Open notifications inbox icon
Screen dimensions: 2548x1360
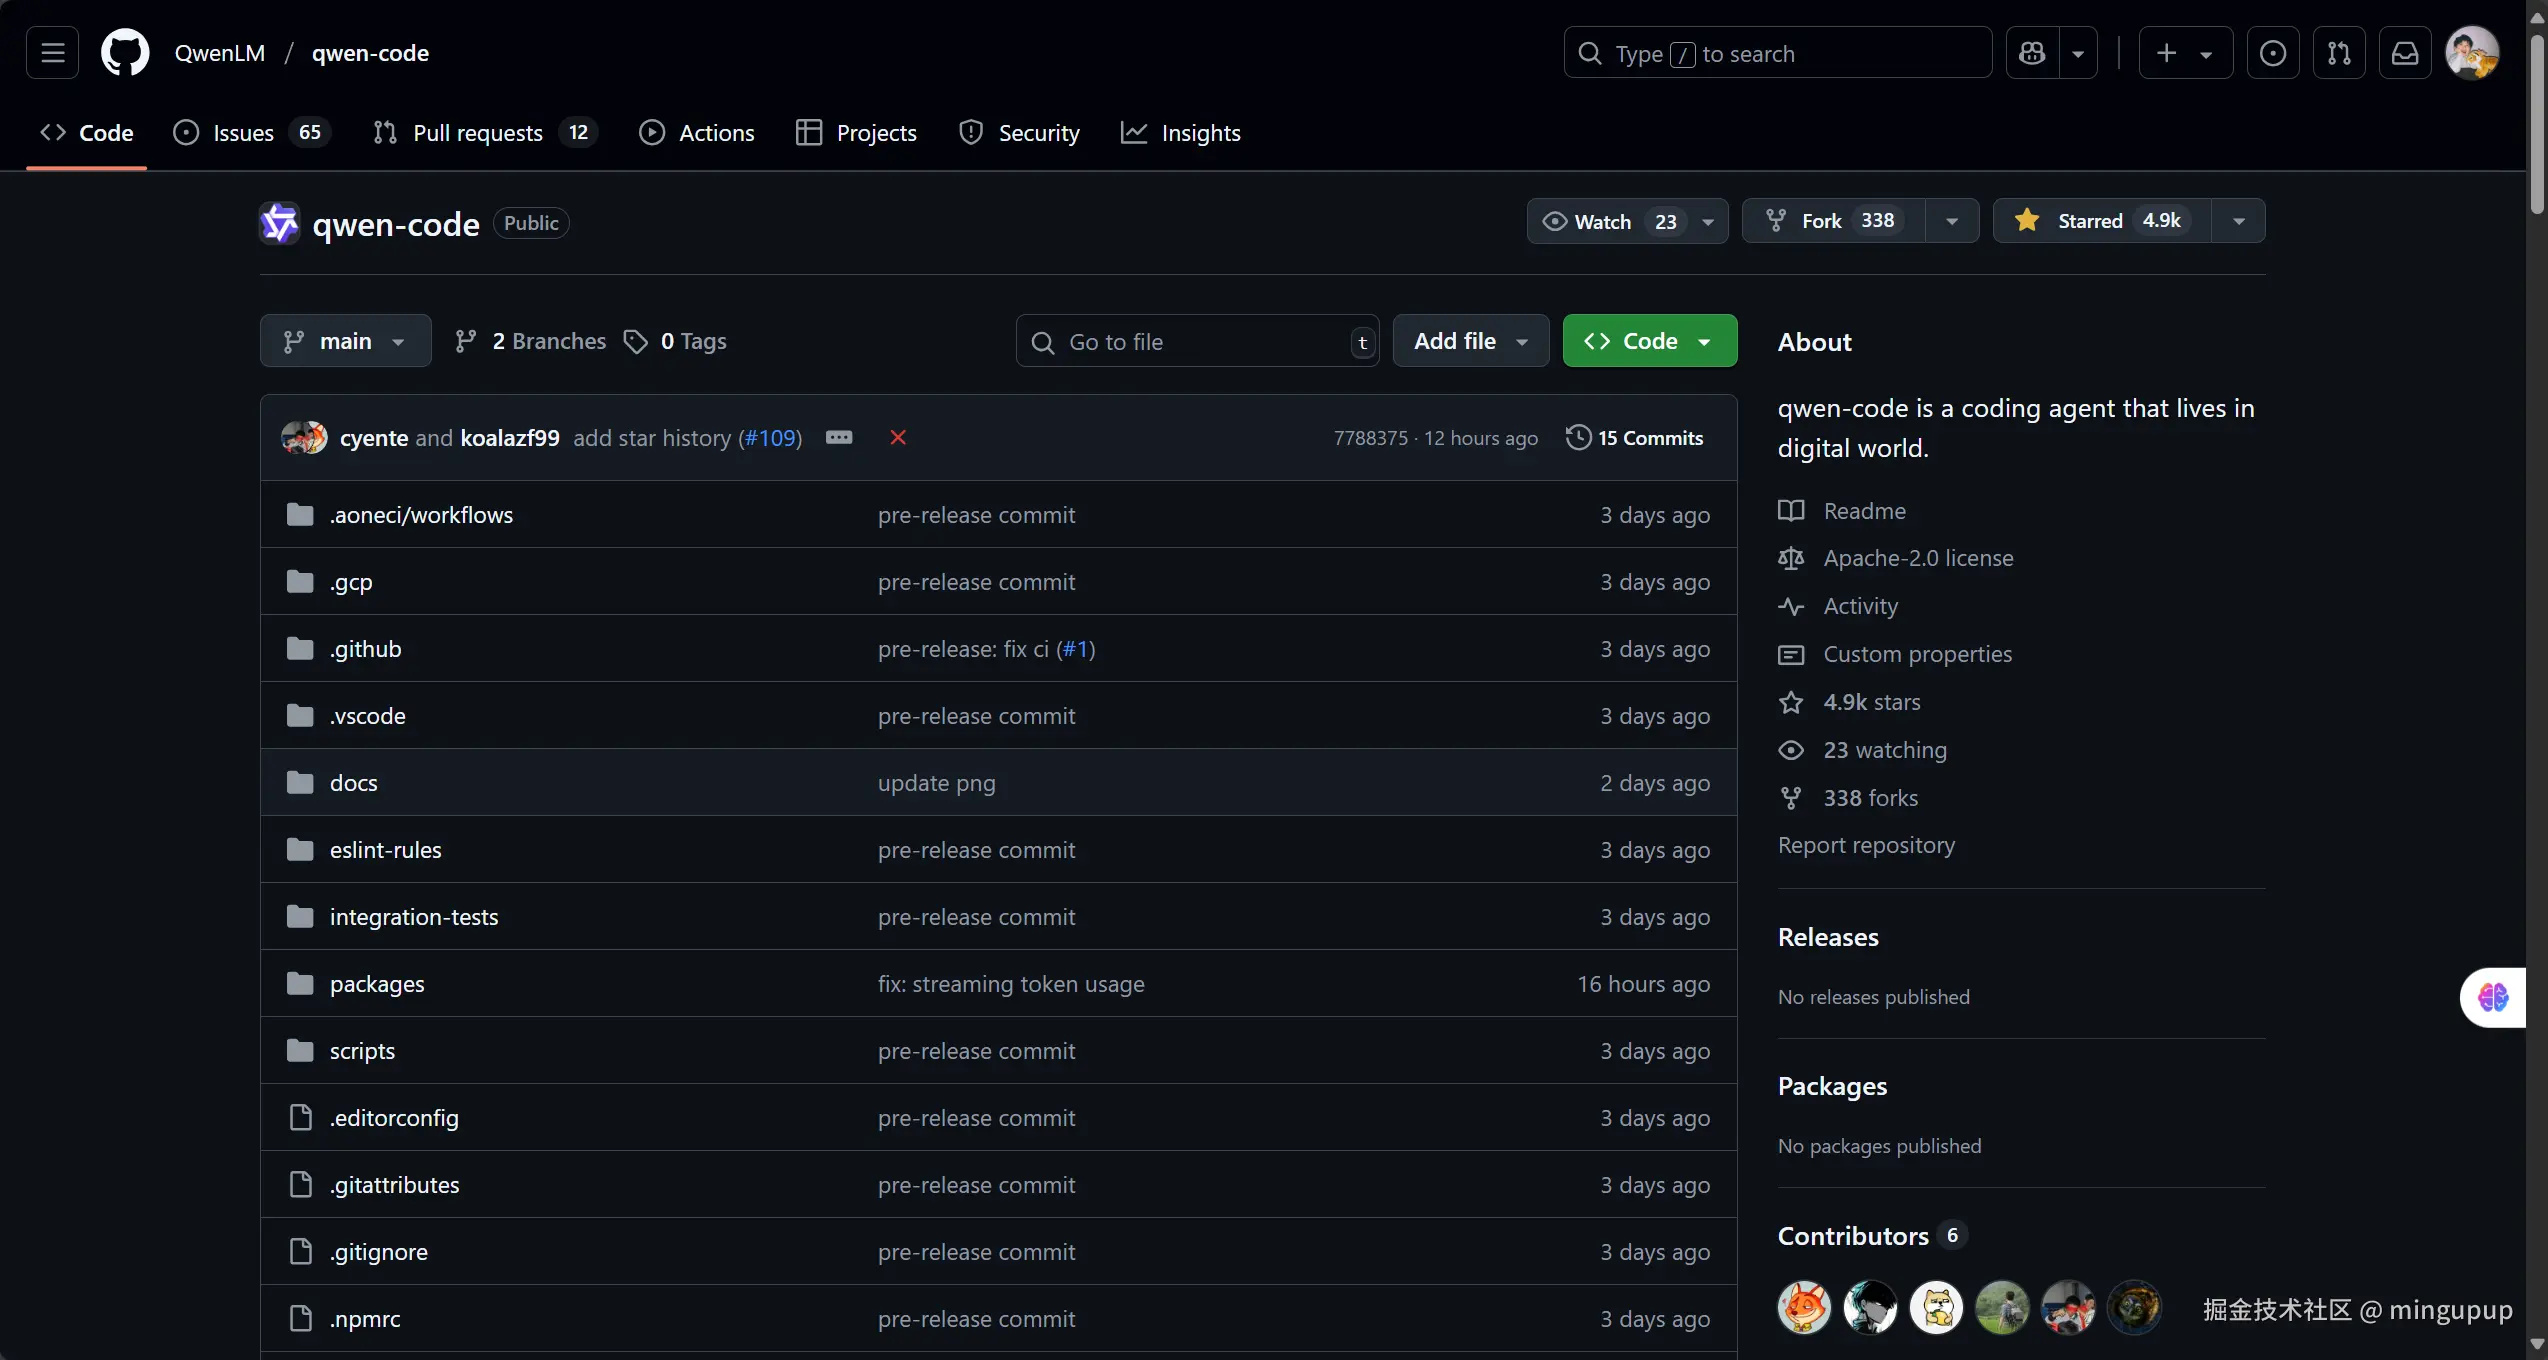point(2405,53)
